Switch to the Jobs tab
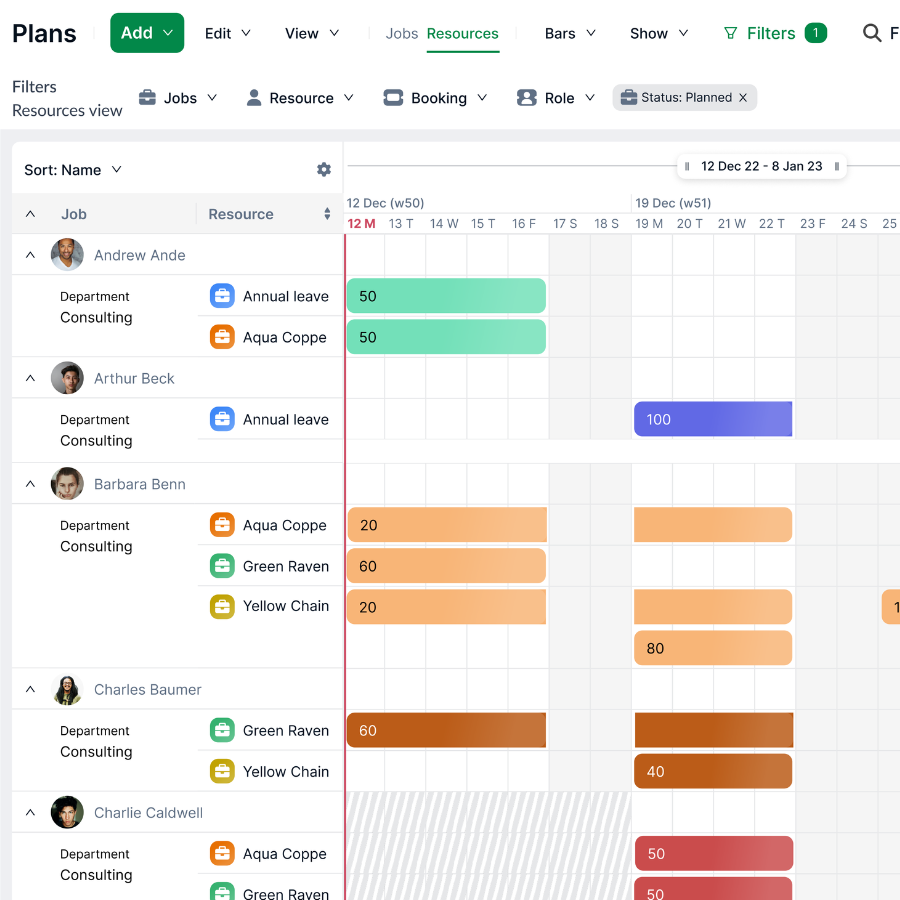The height and width of the screenshot is (900, 900). [x=402, y=33]
